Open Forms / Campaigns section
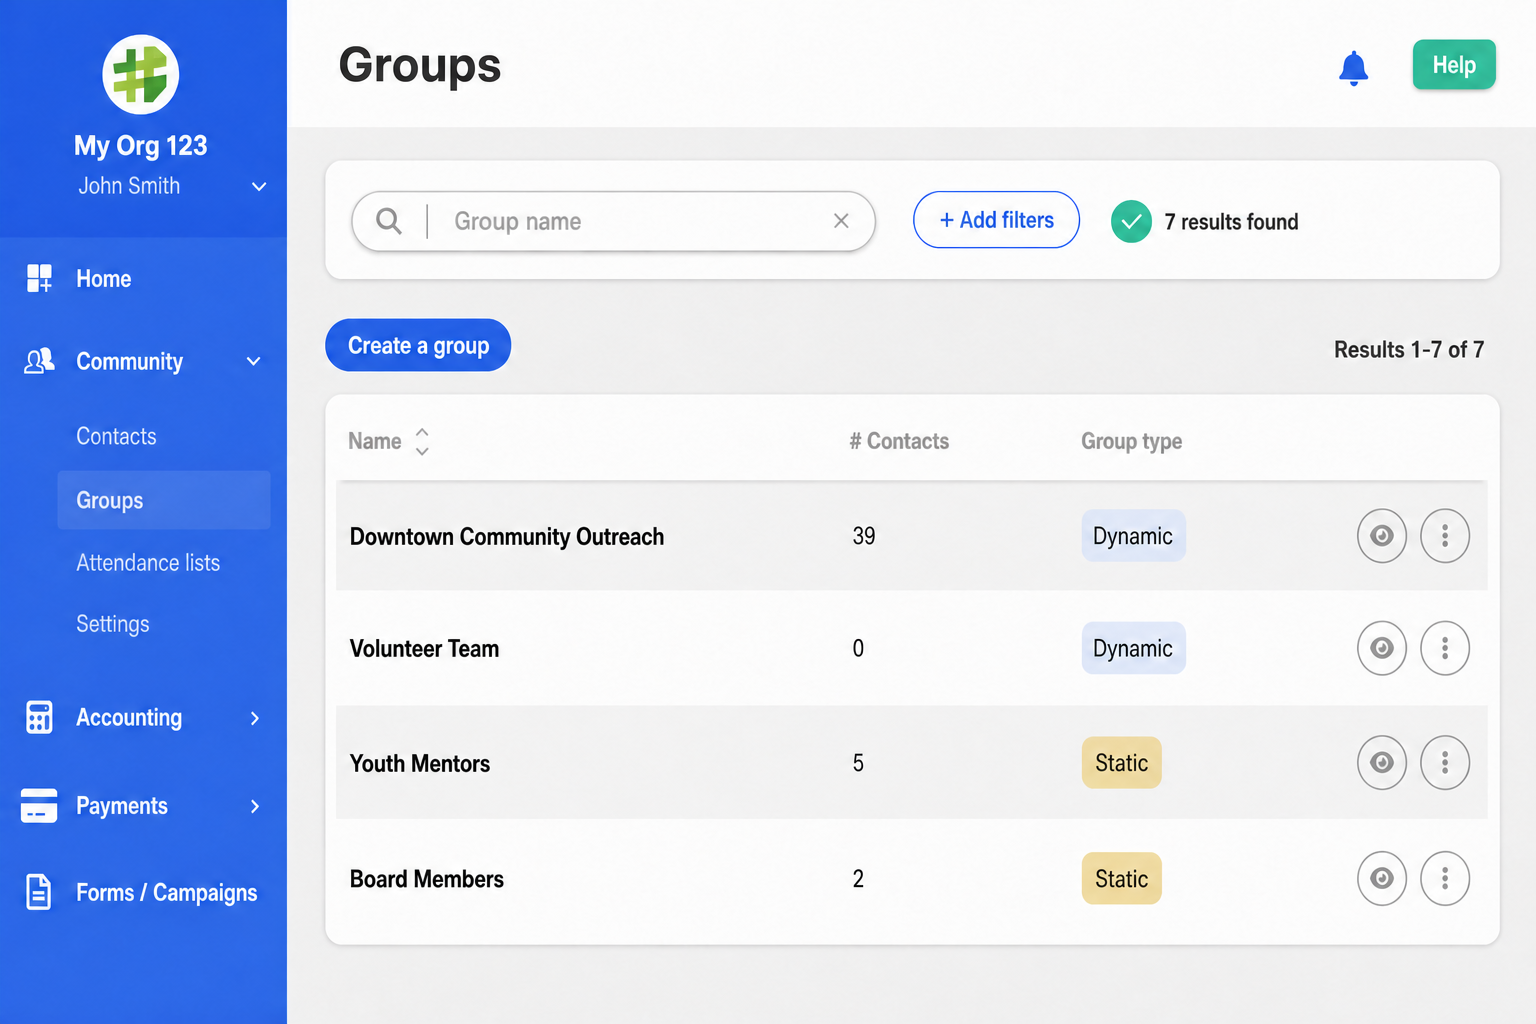 tap(167, 893)
